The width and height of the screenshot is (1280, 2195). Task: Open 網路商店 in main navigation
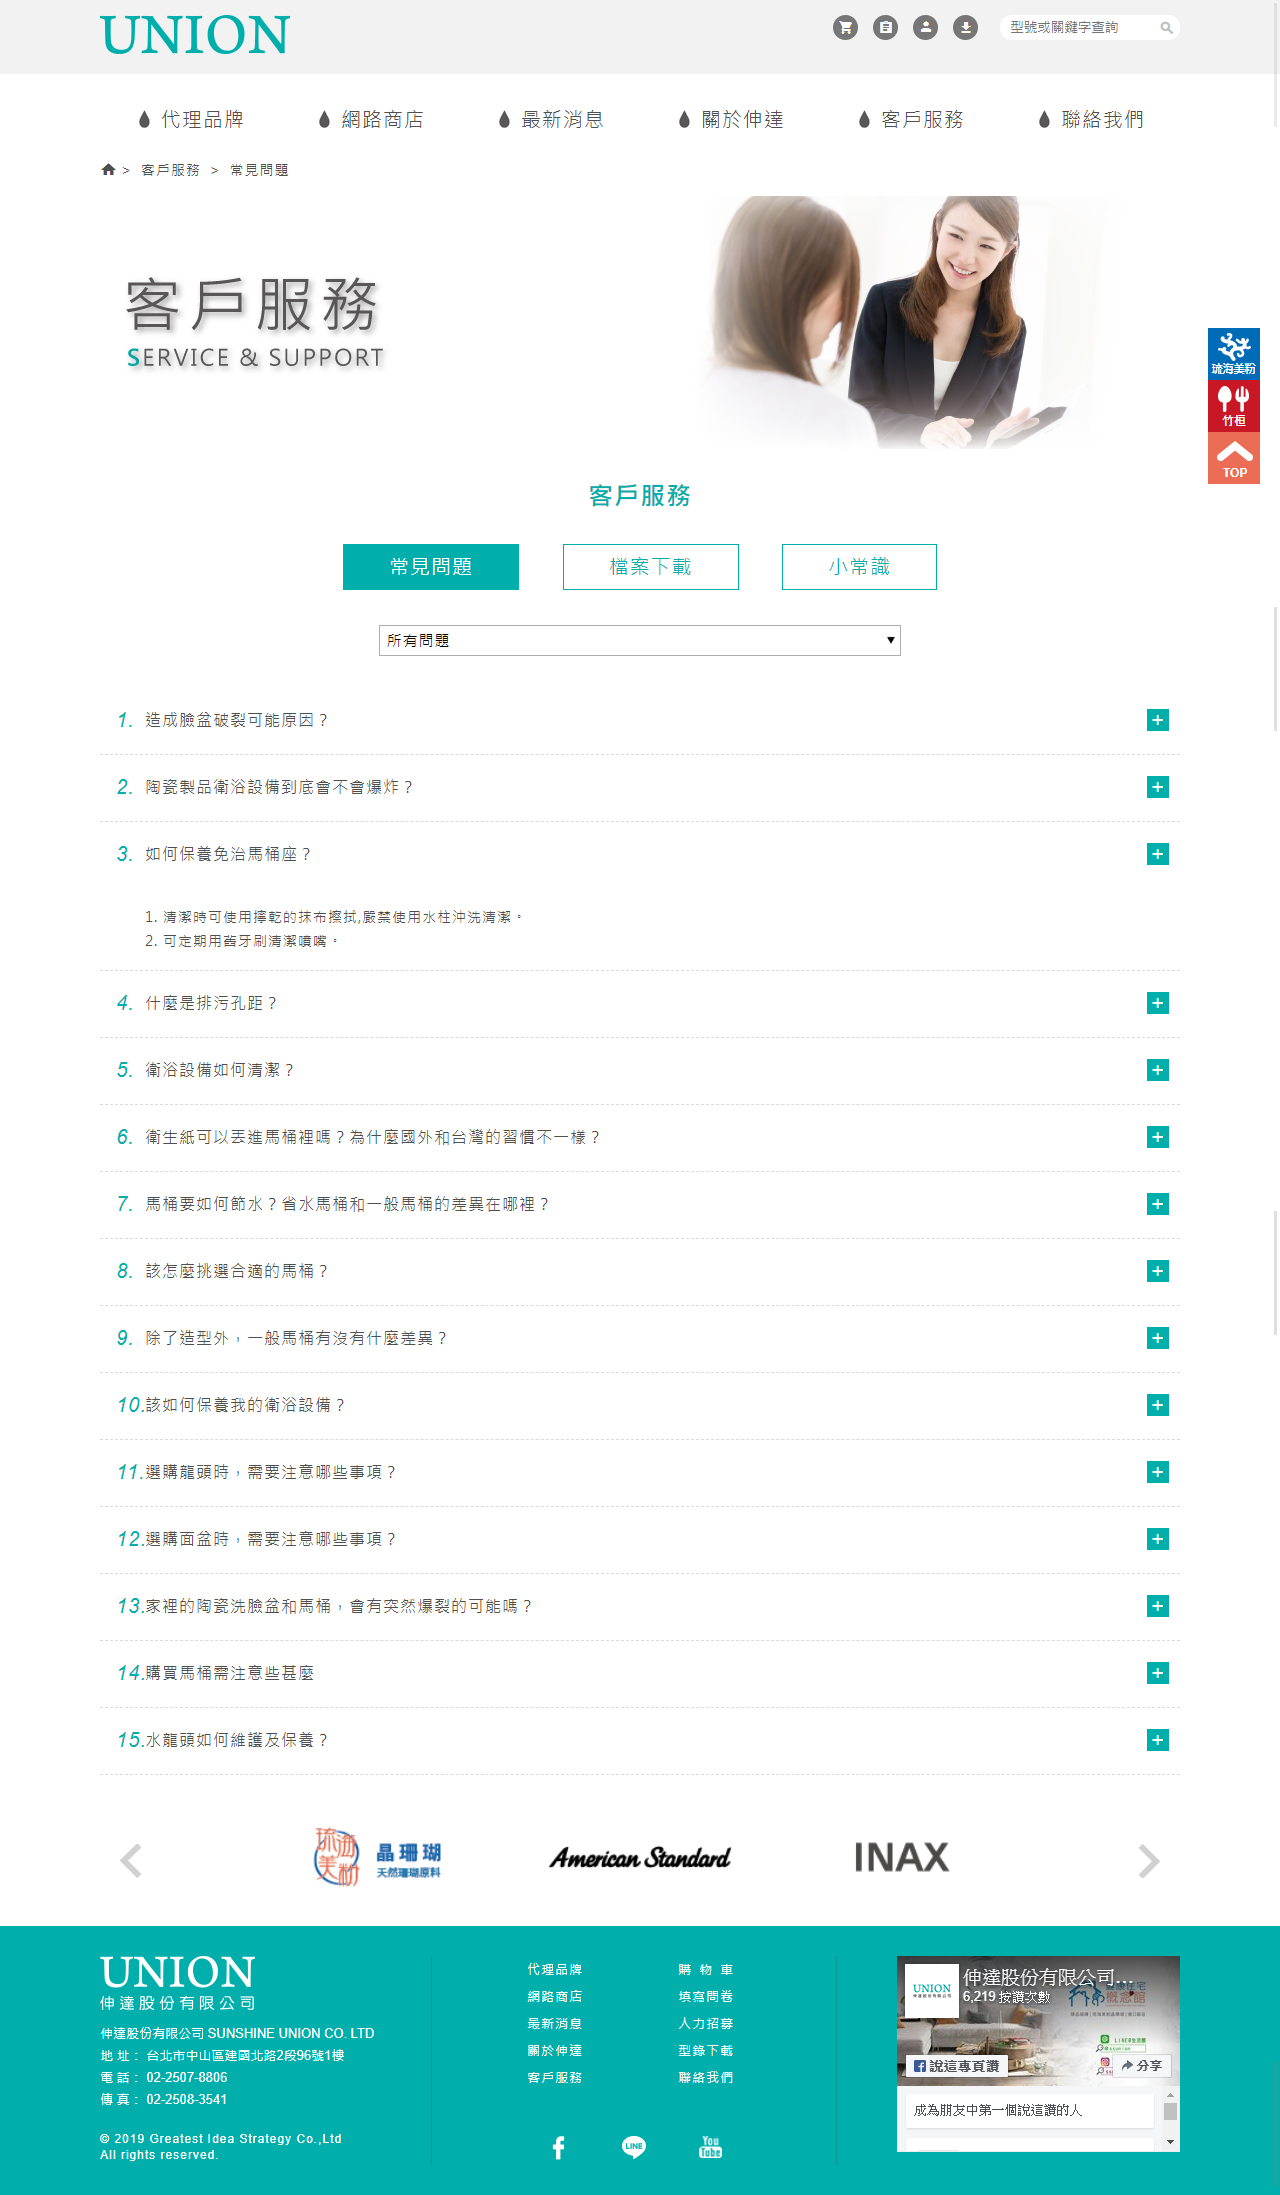[371, 120]
